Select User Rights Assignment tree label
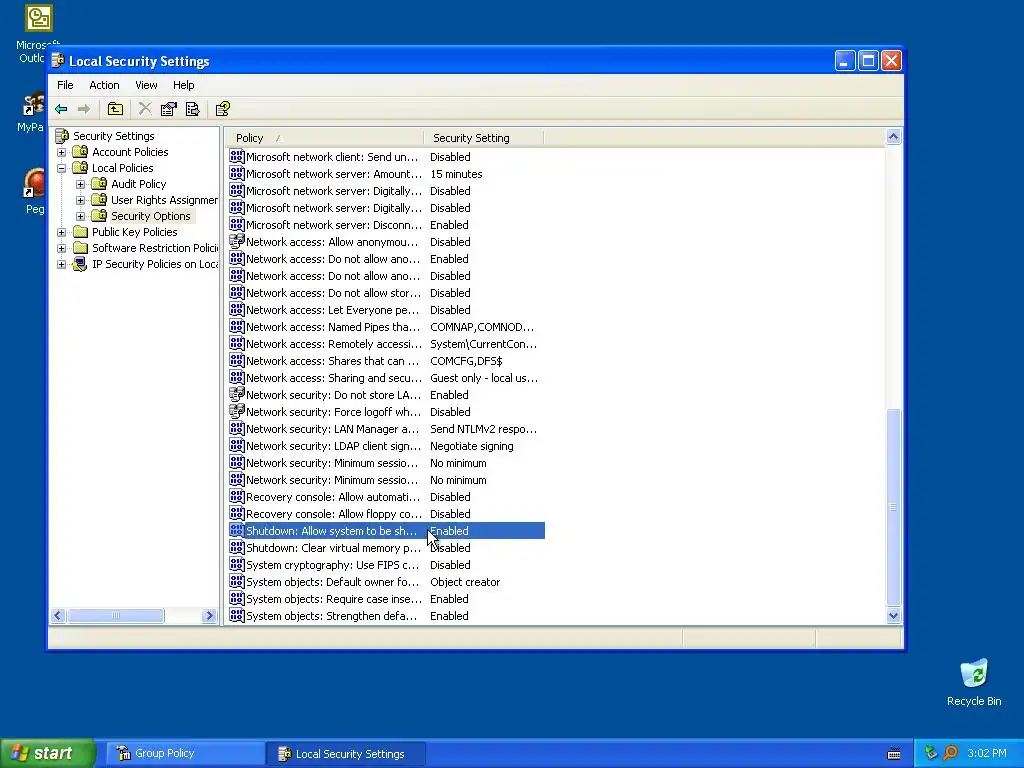1024x768 pixels. (164, 200)
